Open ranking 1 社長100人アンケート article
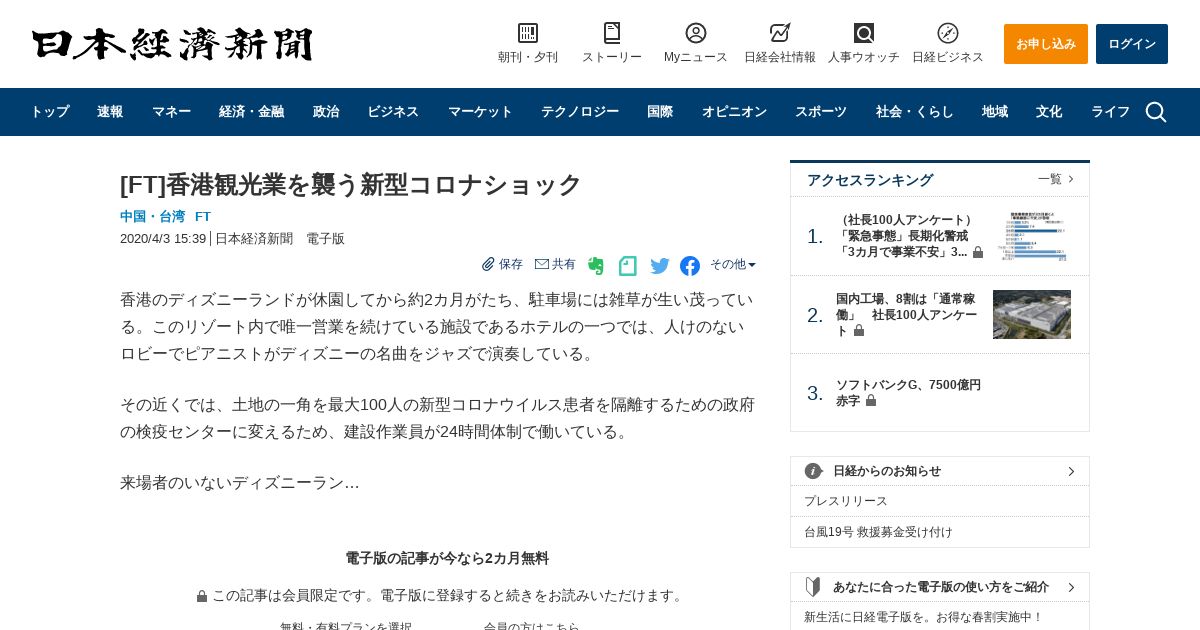Image resolution: width=1200 pixels, height=630 pixels. pos(908,236)
